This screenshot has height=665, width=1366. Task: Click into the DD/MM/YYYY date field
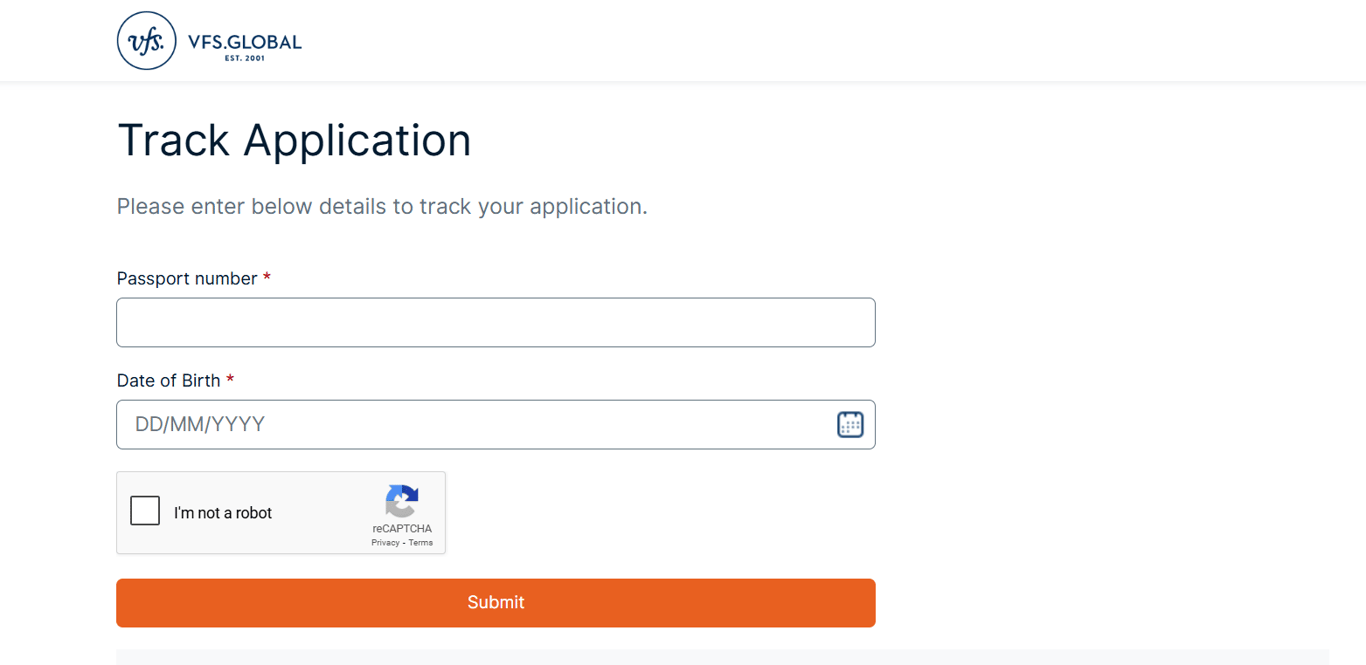click(x=470, y=424)
